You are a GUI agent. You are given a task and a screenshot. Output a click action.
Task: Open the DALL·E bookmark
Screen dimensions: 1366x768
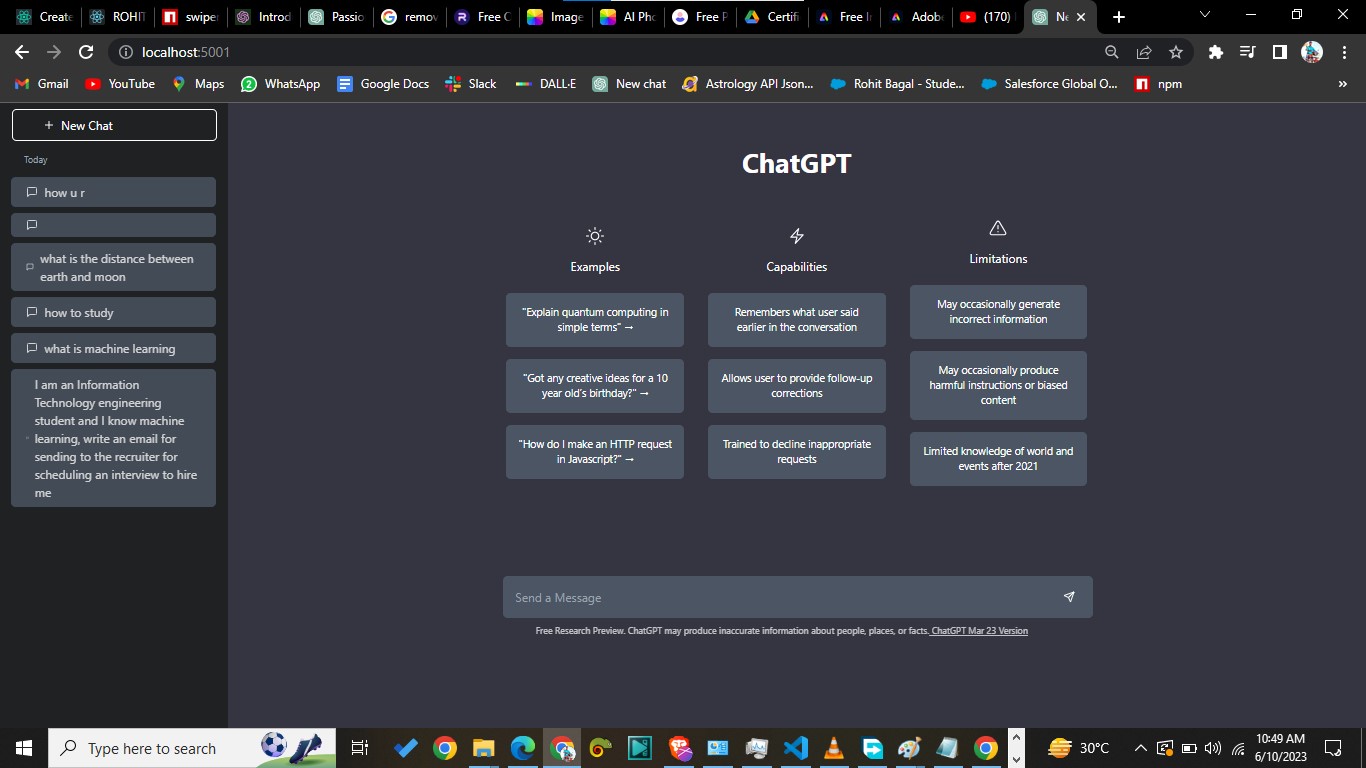(546, 84)
